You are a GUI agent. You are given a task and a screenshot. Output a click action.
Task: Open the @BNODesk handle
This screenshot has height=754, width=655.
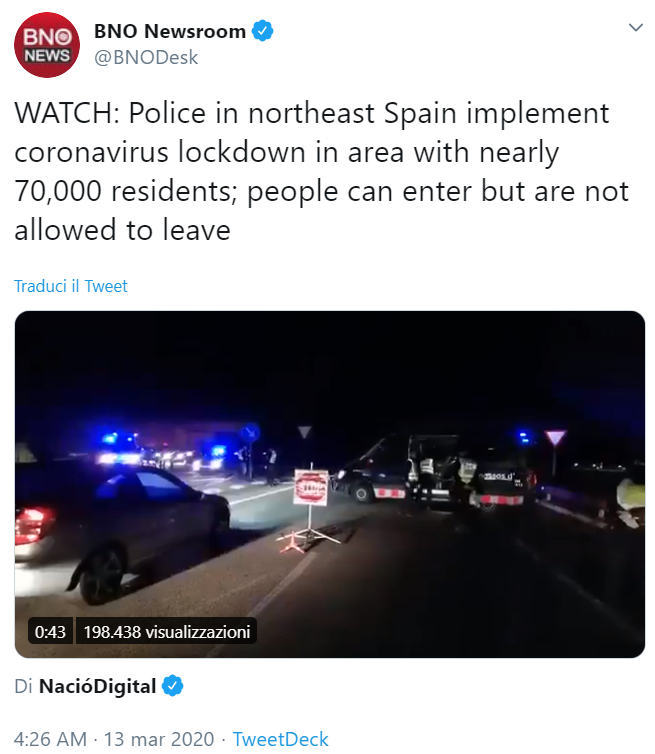coord(146,58)
